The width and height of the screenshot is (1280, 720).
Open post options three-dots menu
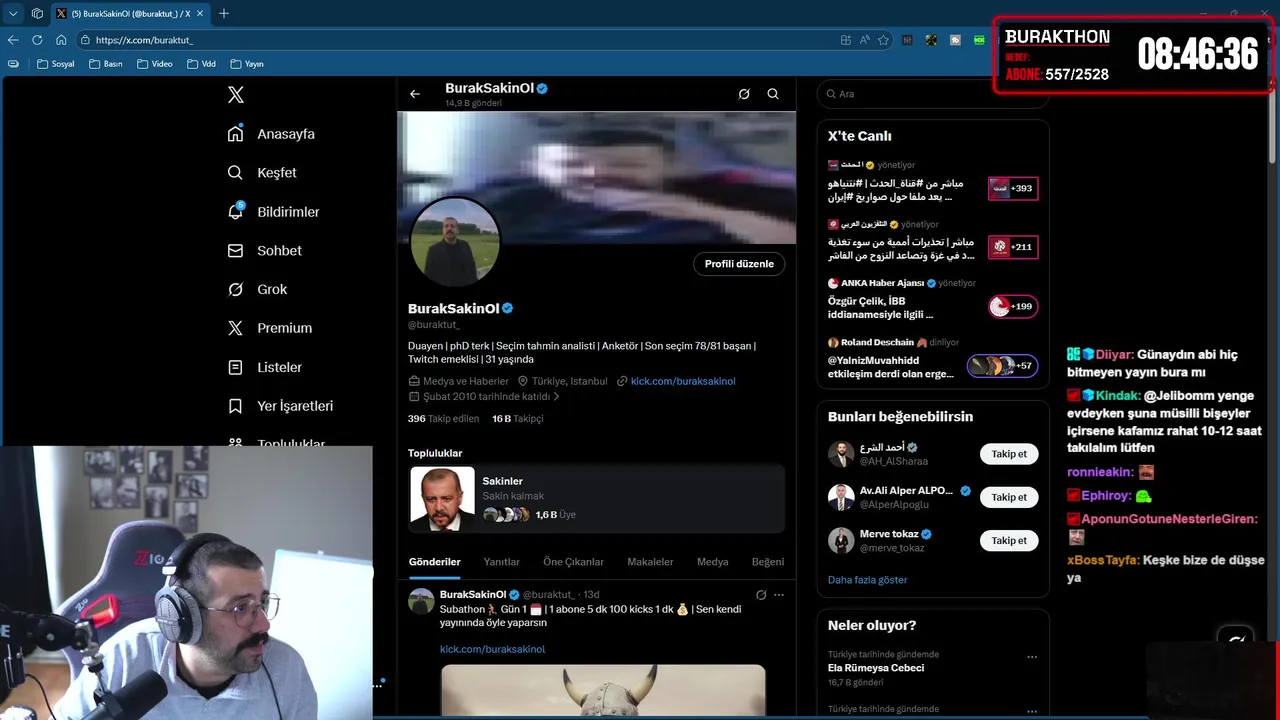click(779, 595)
